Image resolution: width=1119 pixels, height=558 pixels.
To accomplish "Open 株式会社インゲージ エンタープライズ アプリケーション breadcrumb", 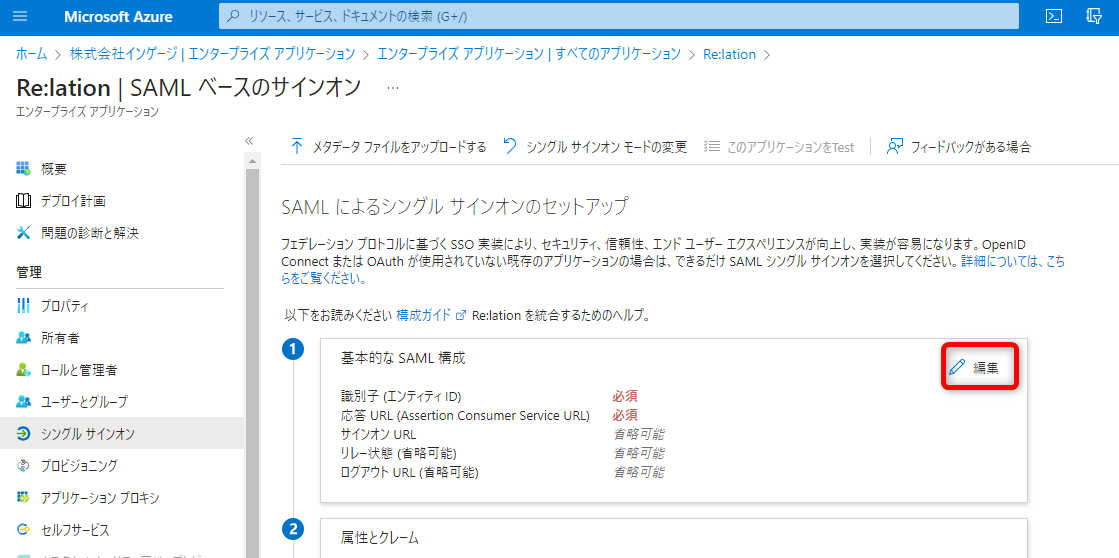I will pos(212,54).
